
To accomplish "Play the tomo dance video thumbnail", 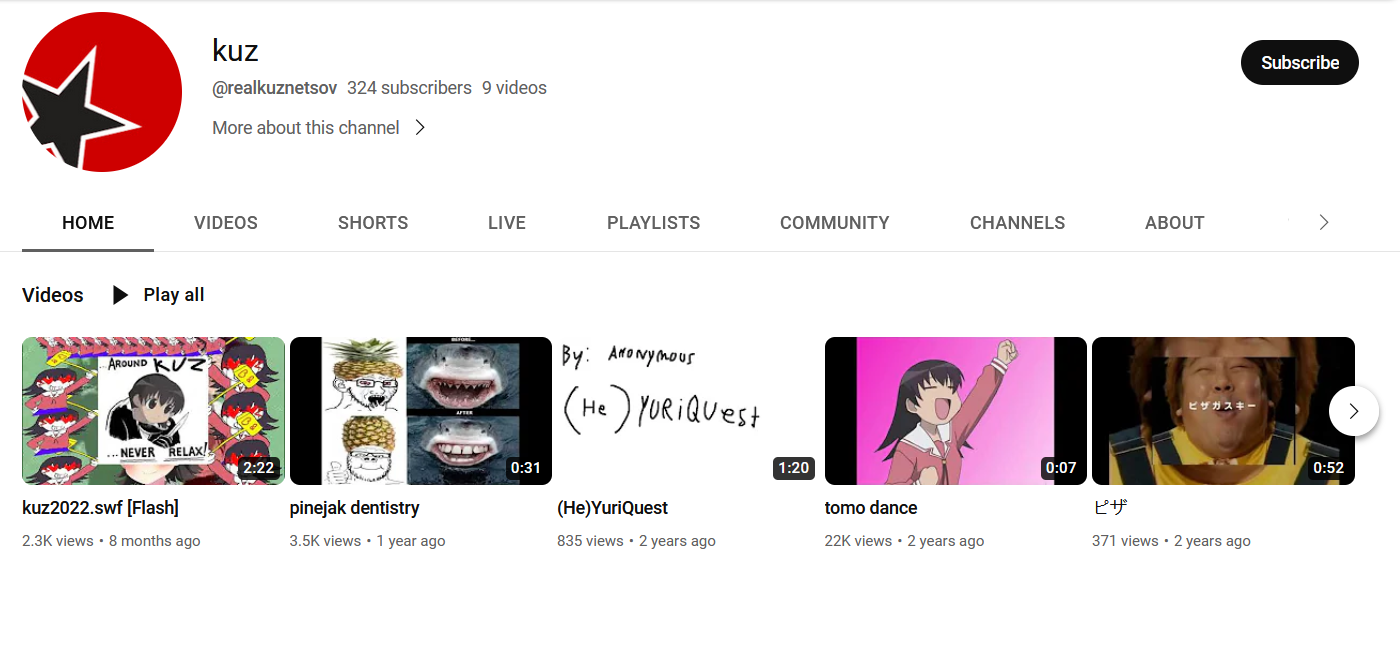I will tap(955, 411).
